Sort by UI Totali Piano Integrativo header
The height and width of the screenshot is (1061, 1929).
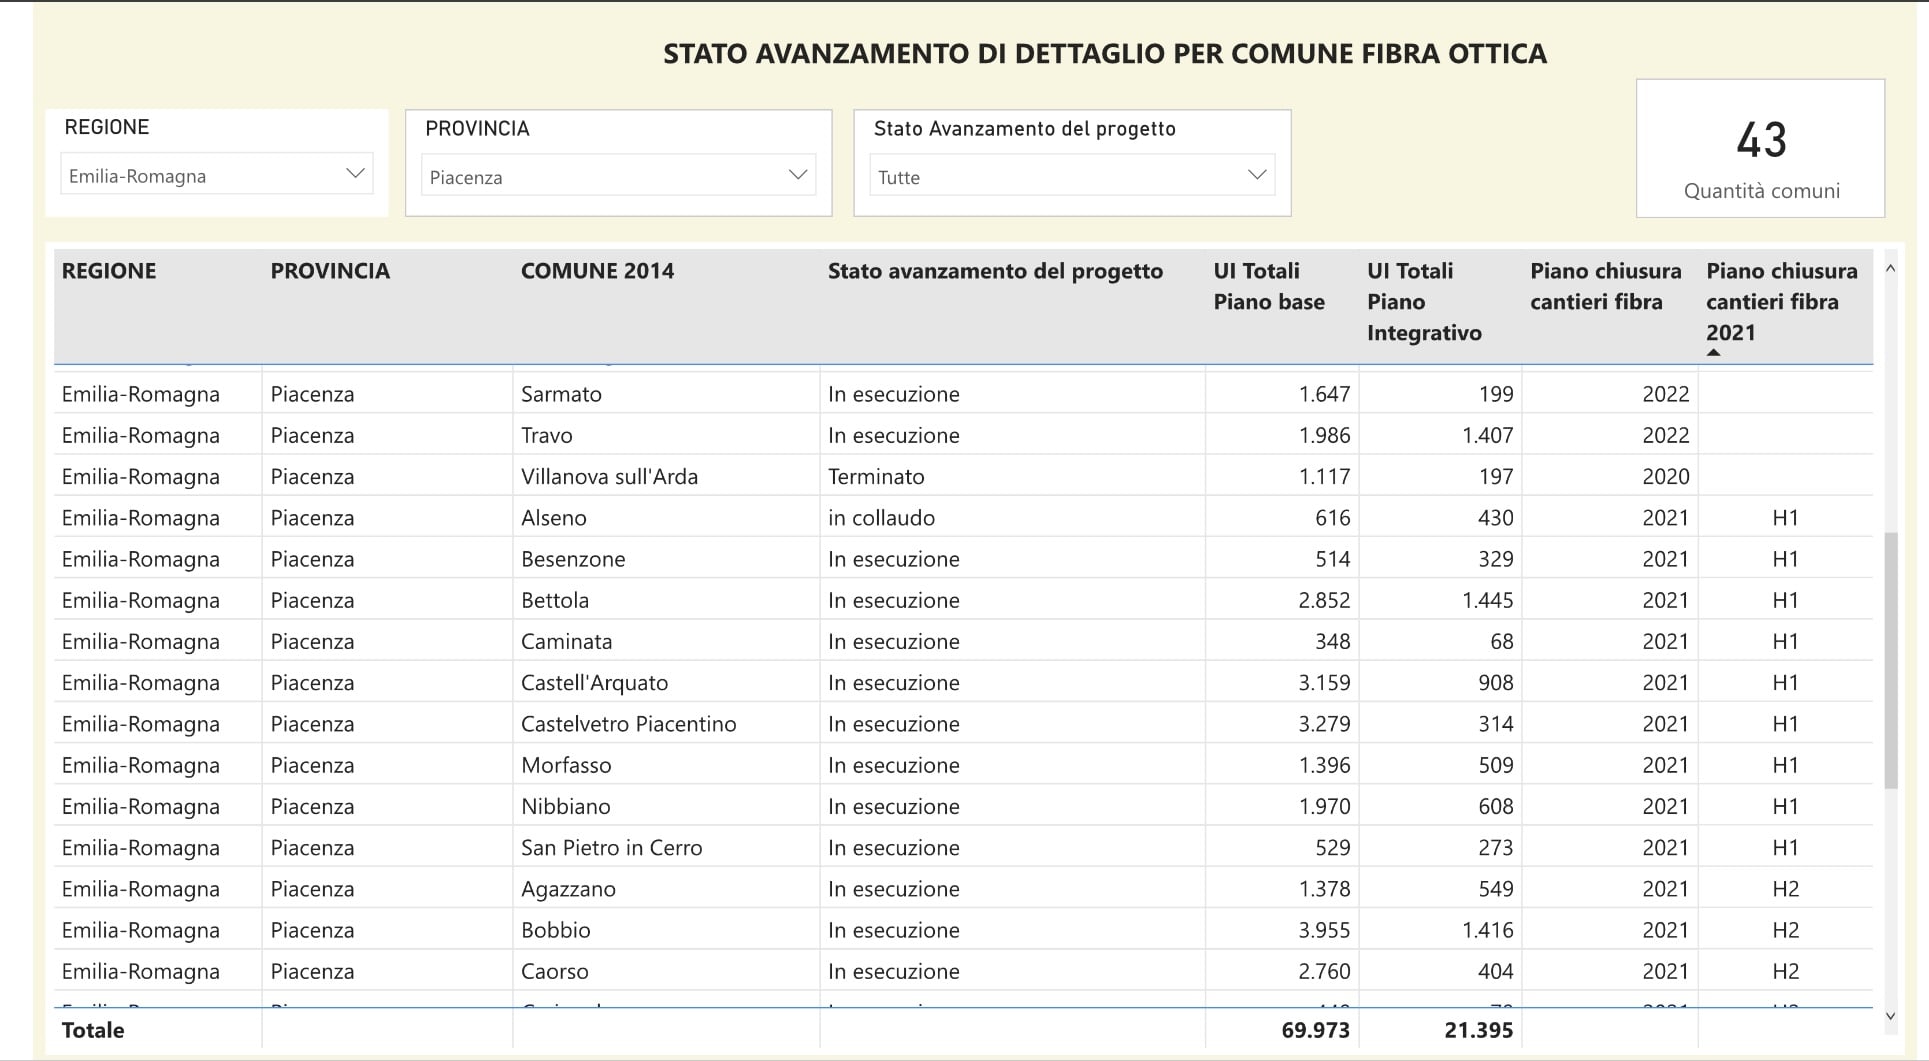click(1423, 301)
